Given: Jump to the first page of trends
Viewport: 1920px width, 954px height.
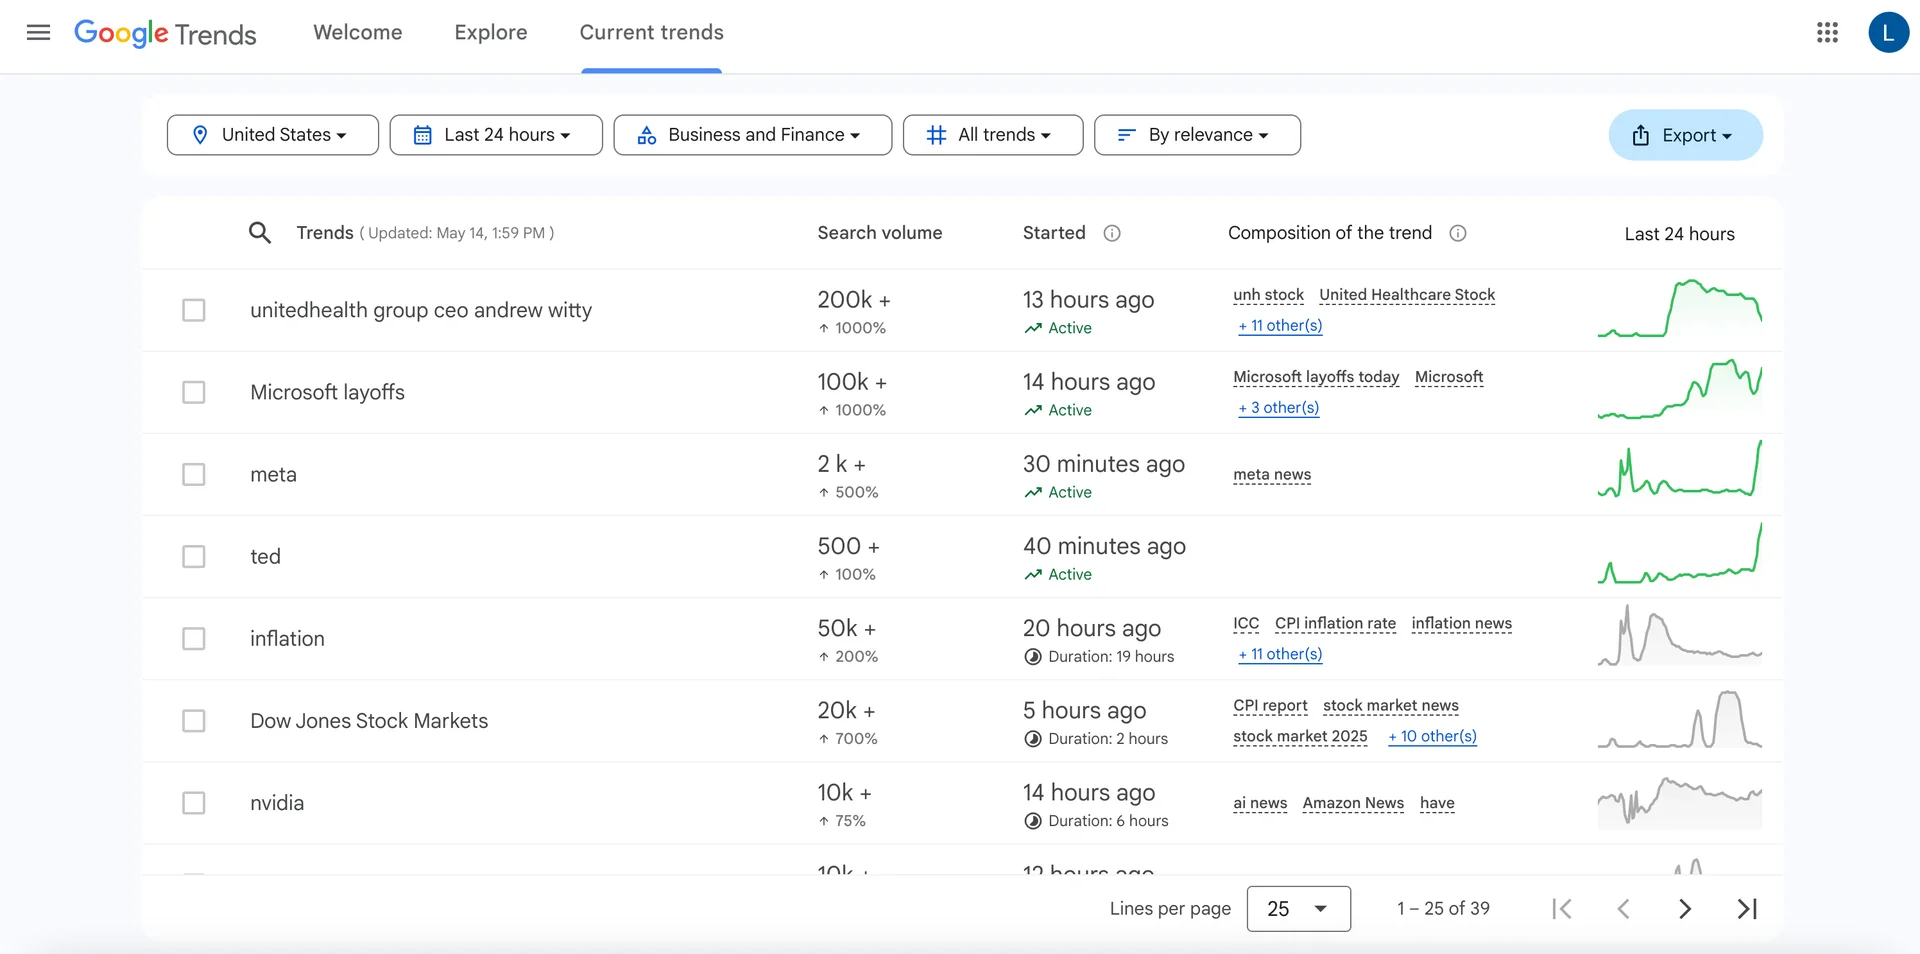Looking at the screenshot, I should point(1562,908).
